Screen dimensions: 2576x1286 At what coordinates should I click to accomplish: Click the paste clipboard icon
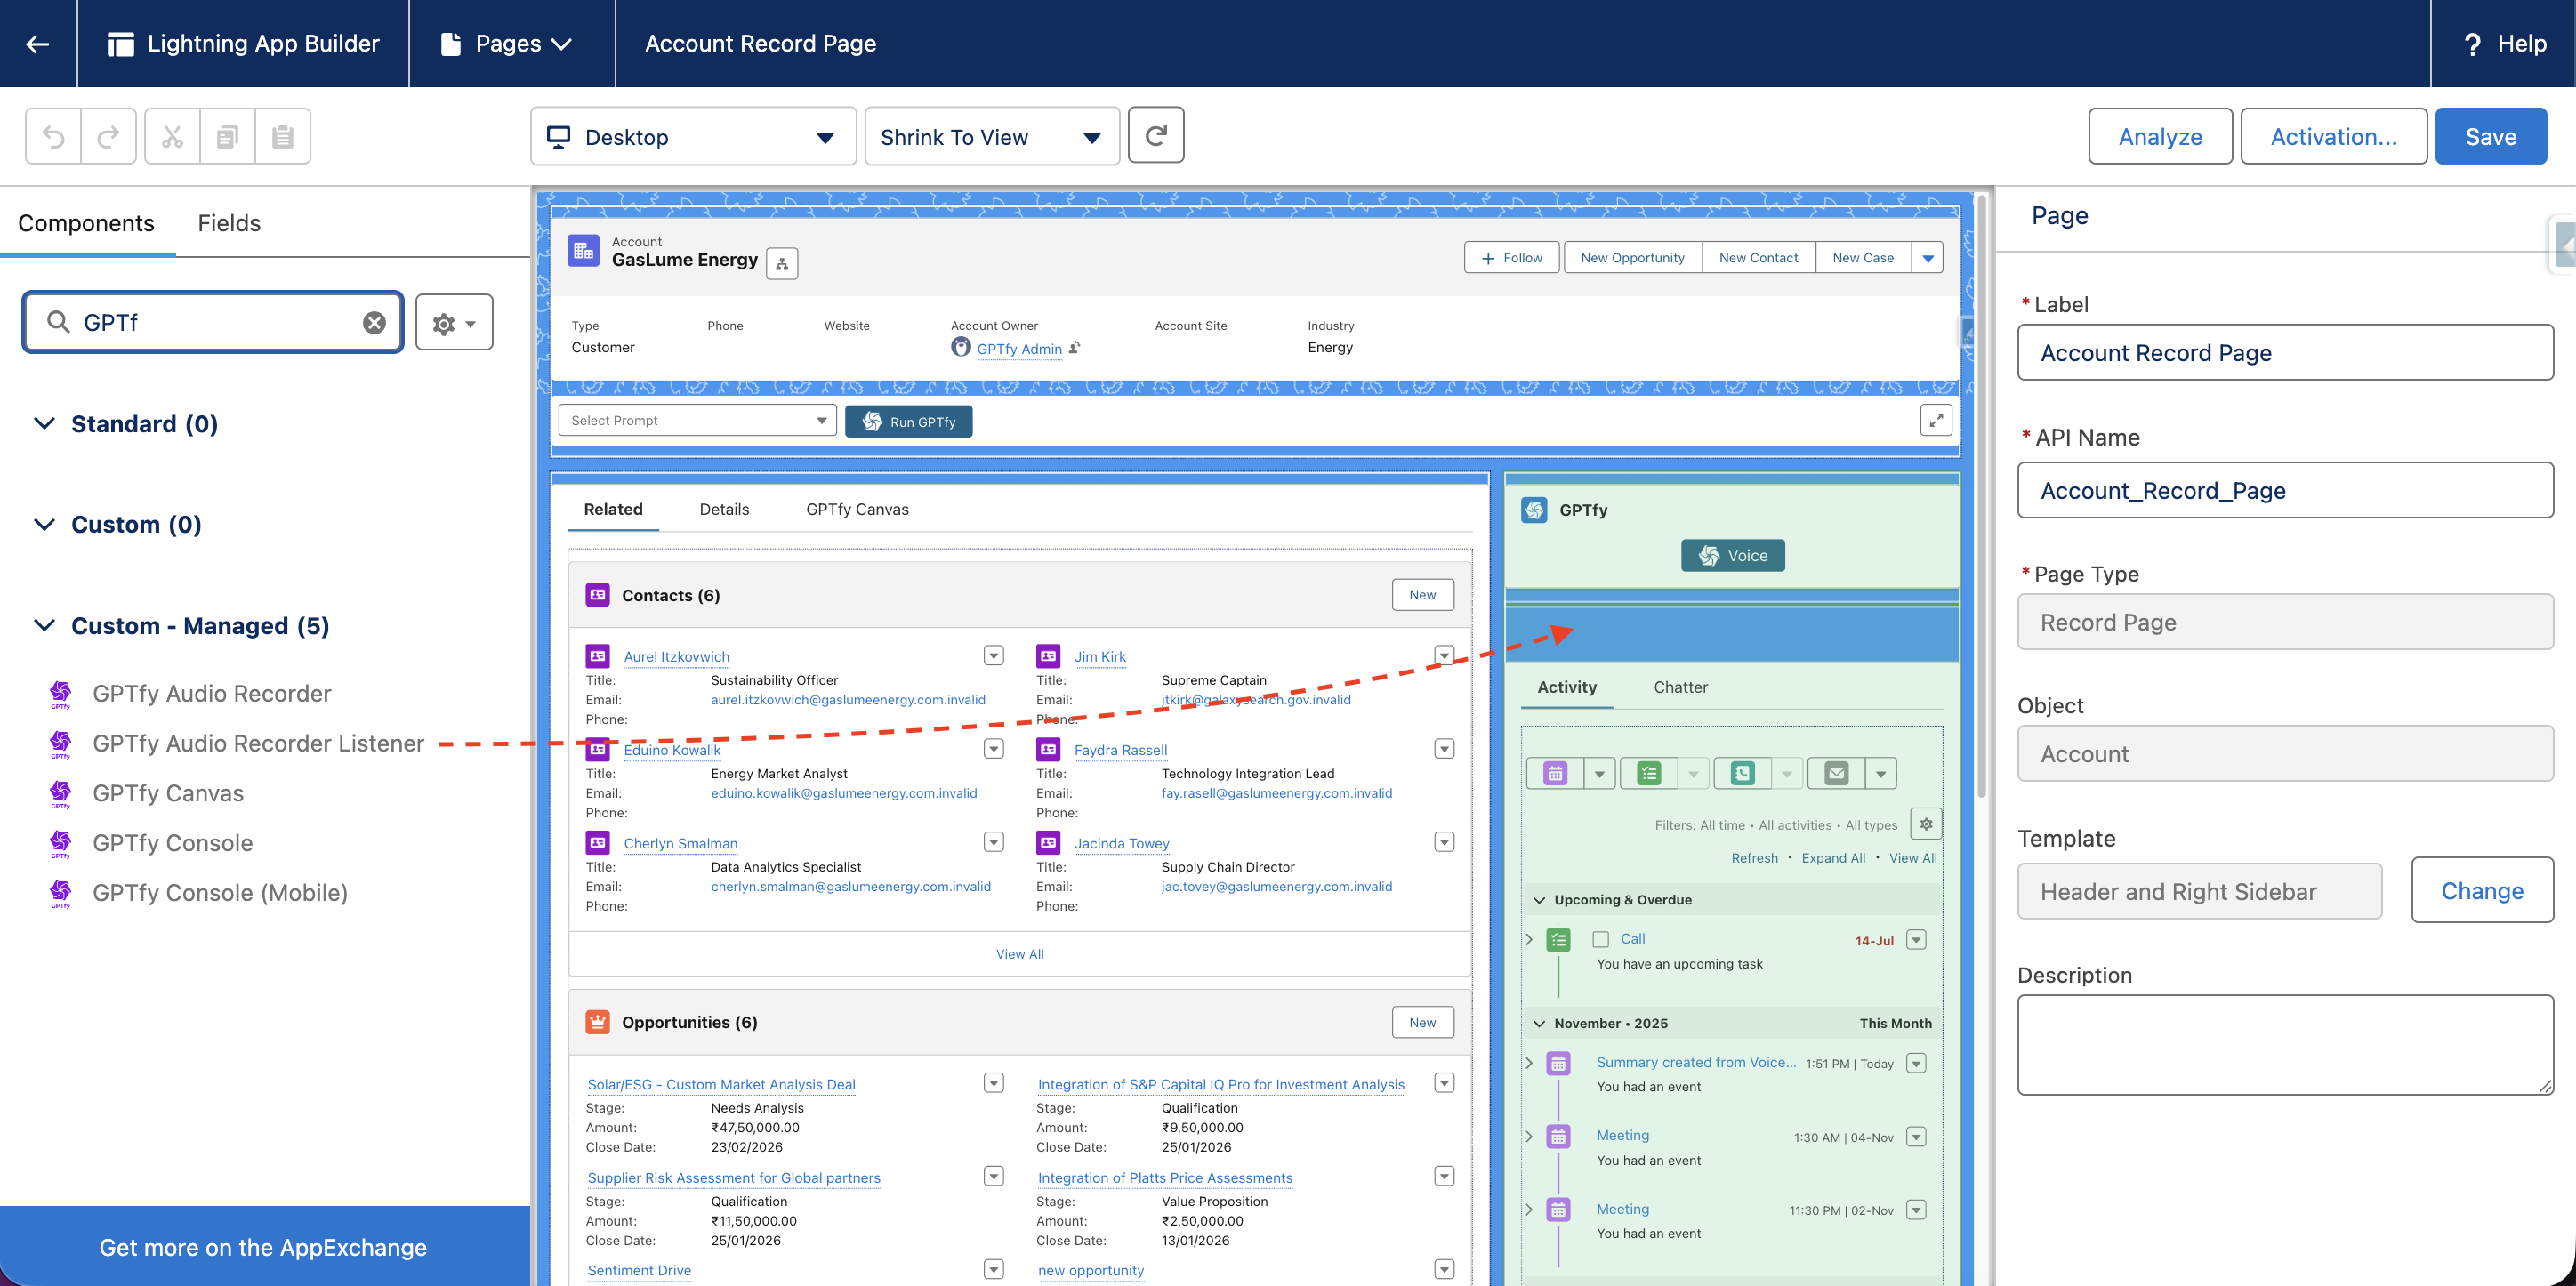coord(283,136)
